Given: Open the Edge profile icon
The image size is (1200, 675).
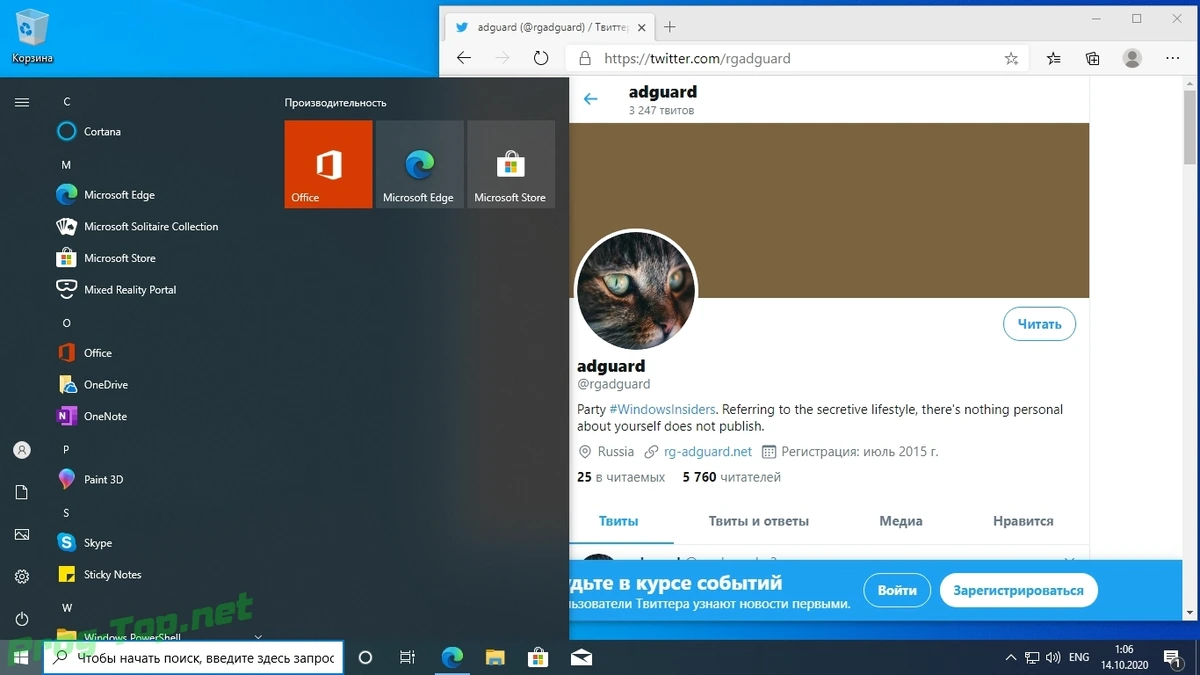Looking at the screenshot, I should (x=1132, y=59).
